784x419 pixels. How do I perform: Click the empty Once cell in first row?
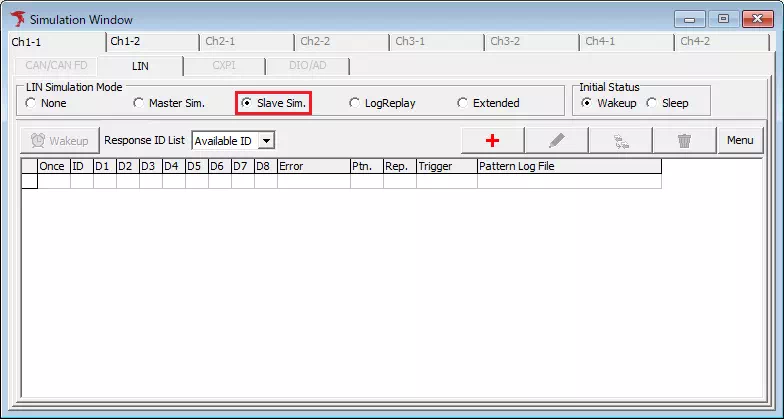coord(52,182)
